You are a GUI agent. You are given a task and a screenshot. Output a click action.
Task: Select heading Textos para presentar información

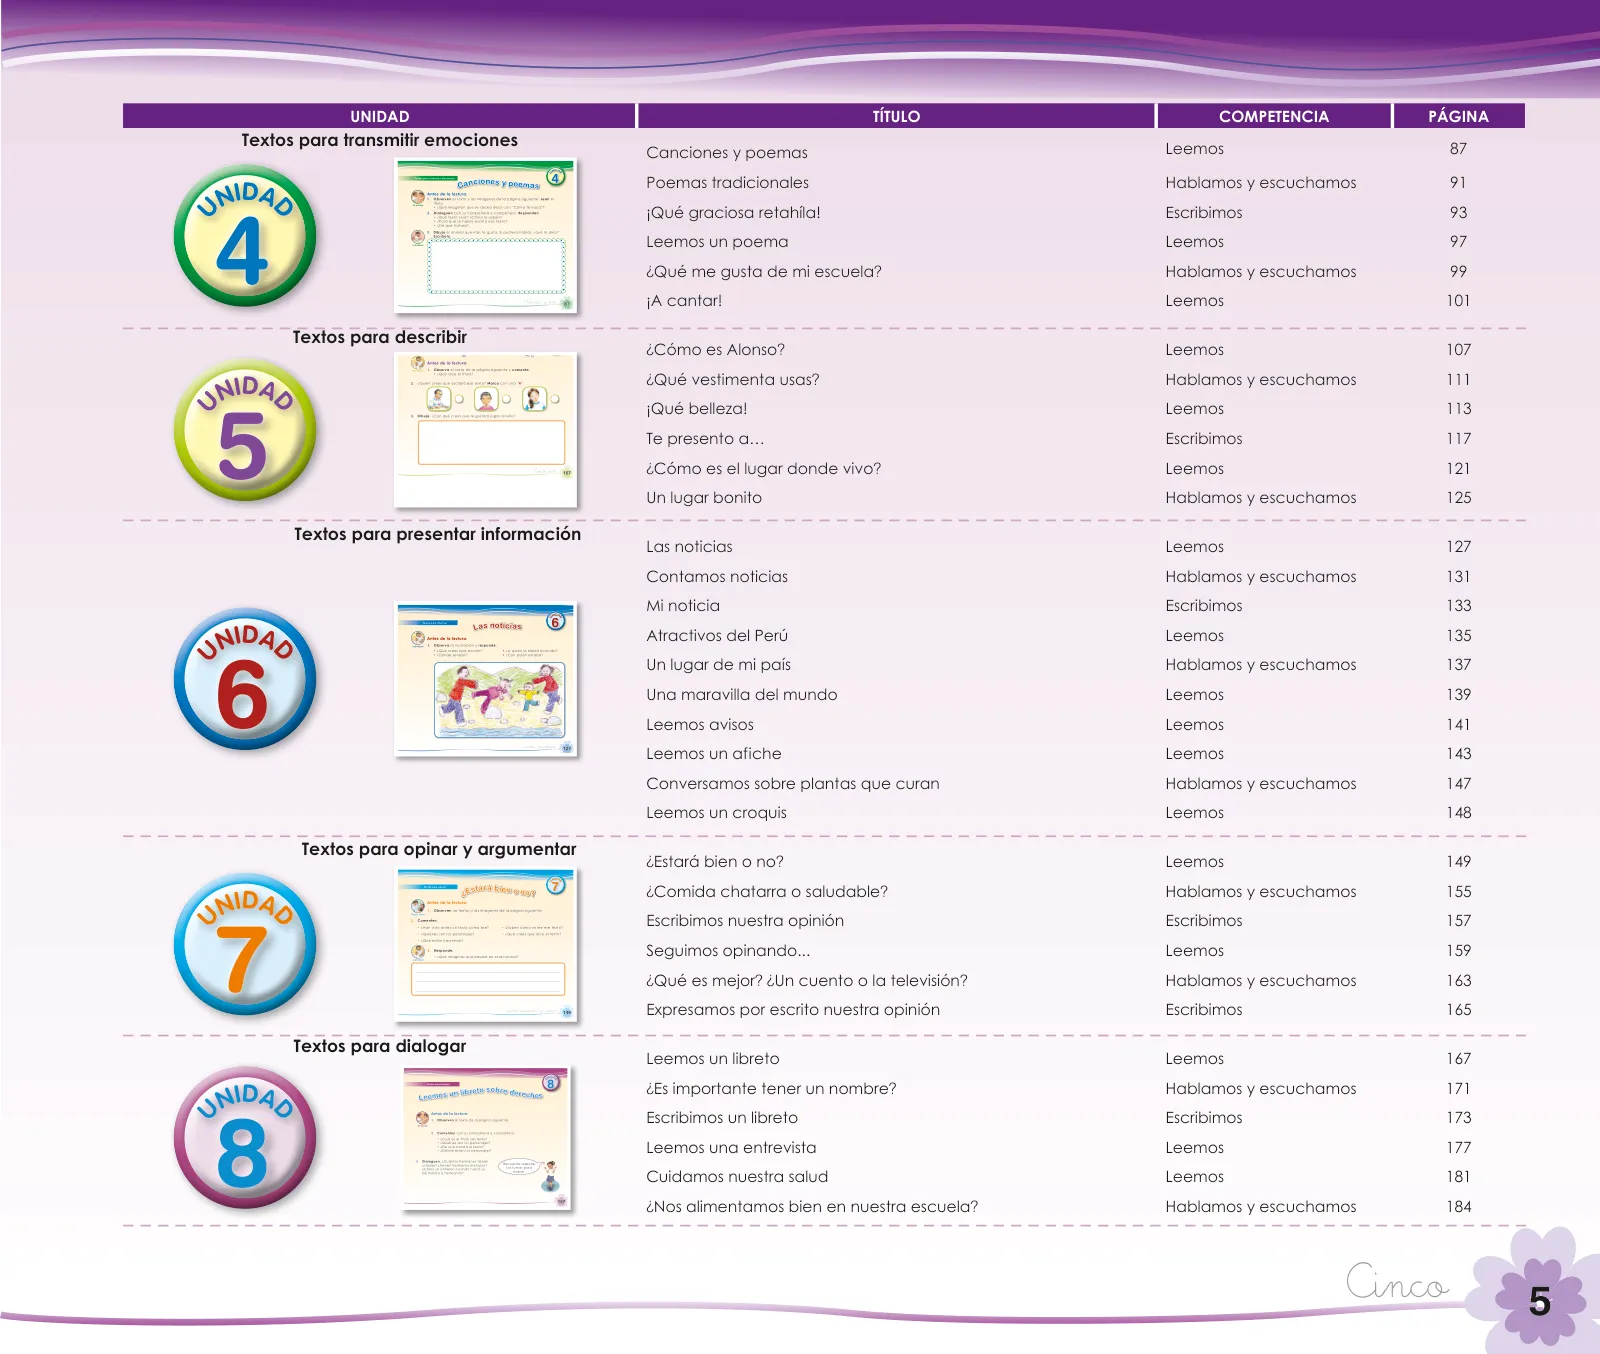pos(437,534)
